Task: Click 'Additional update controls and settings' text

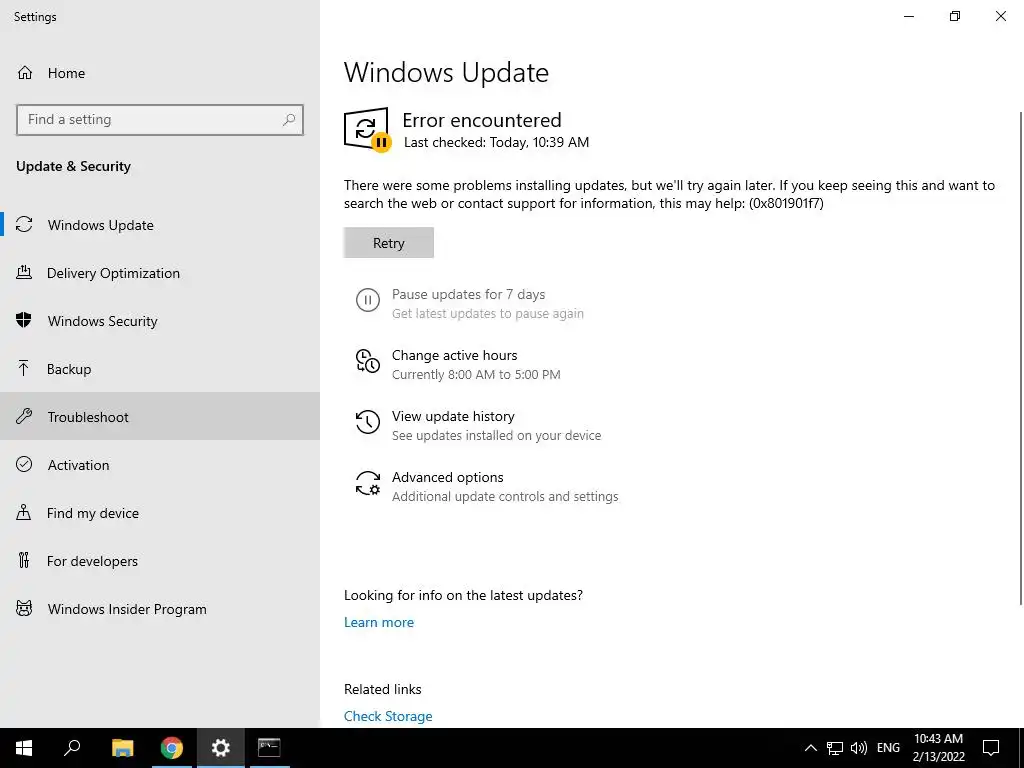Action: 505,497
